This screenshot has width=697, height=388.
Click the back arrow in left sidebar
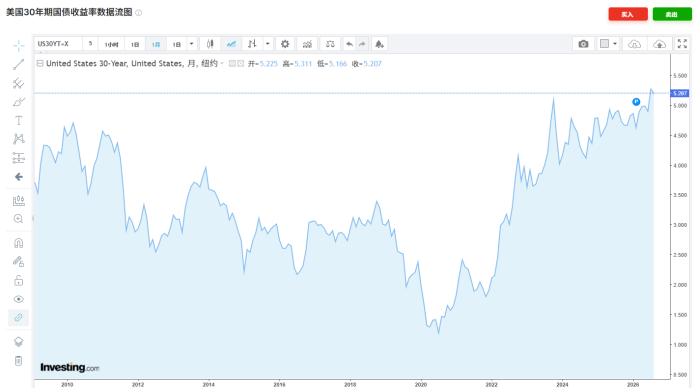(19, 177)
